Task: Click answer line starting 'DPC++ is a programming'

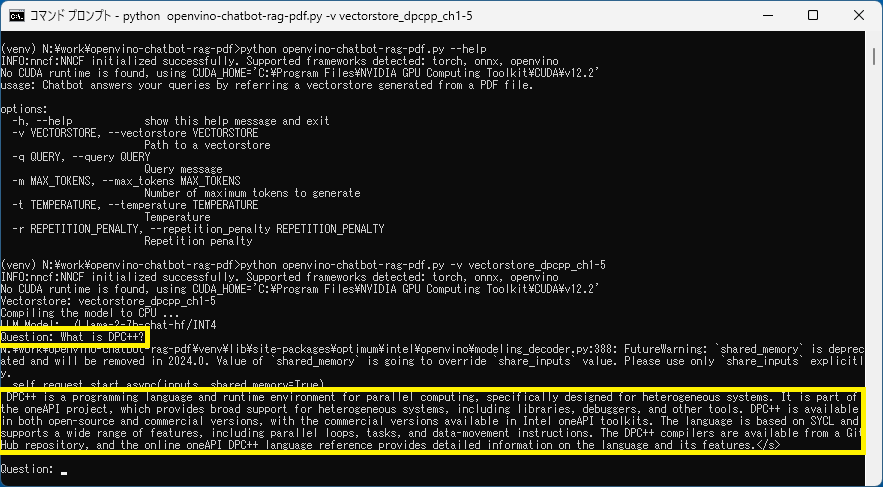Action: pos(432,397)
